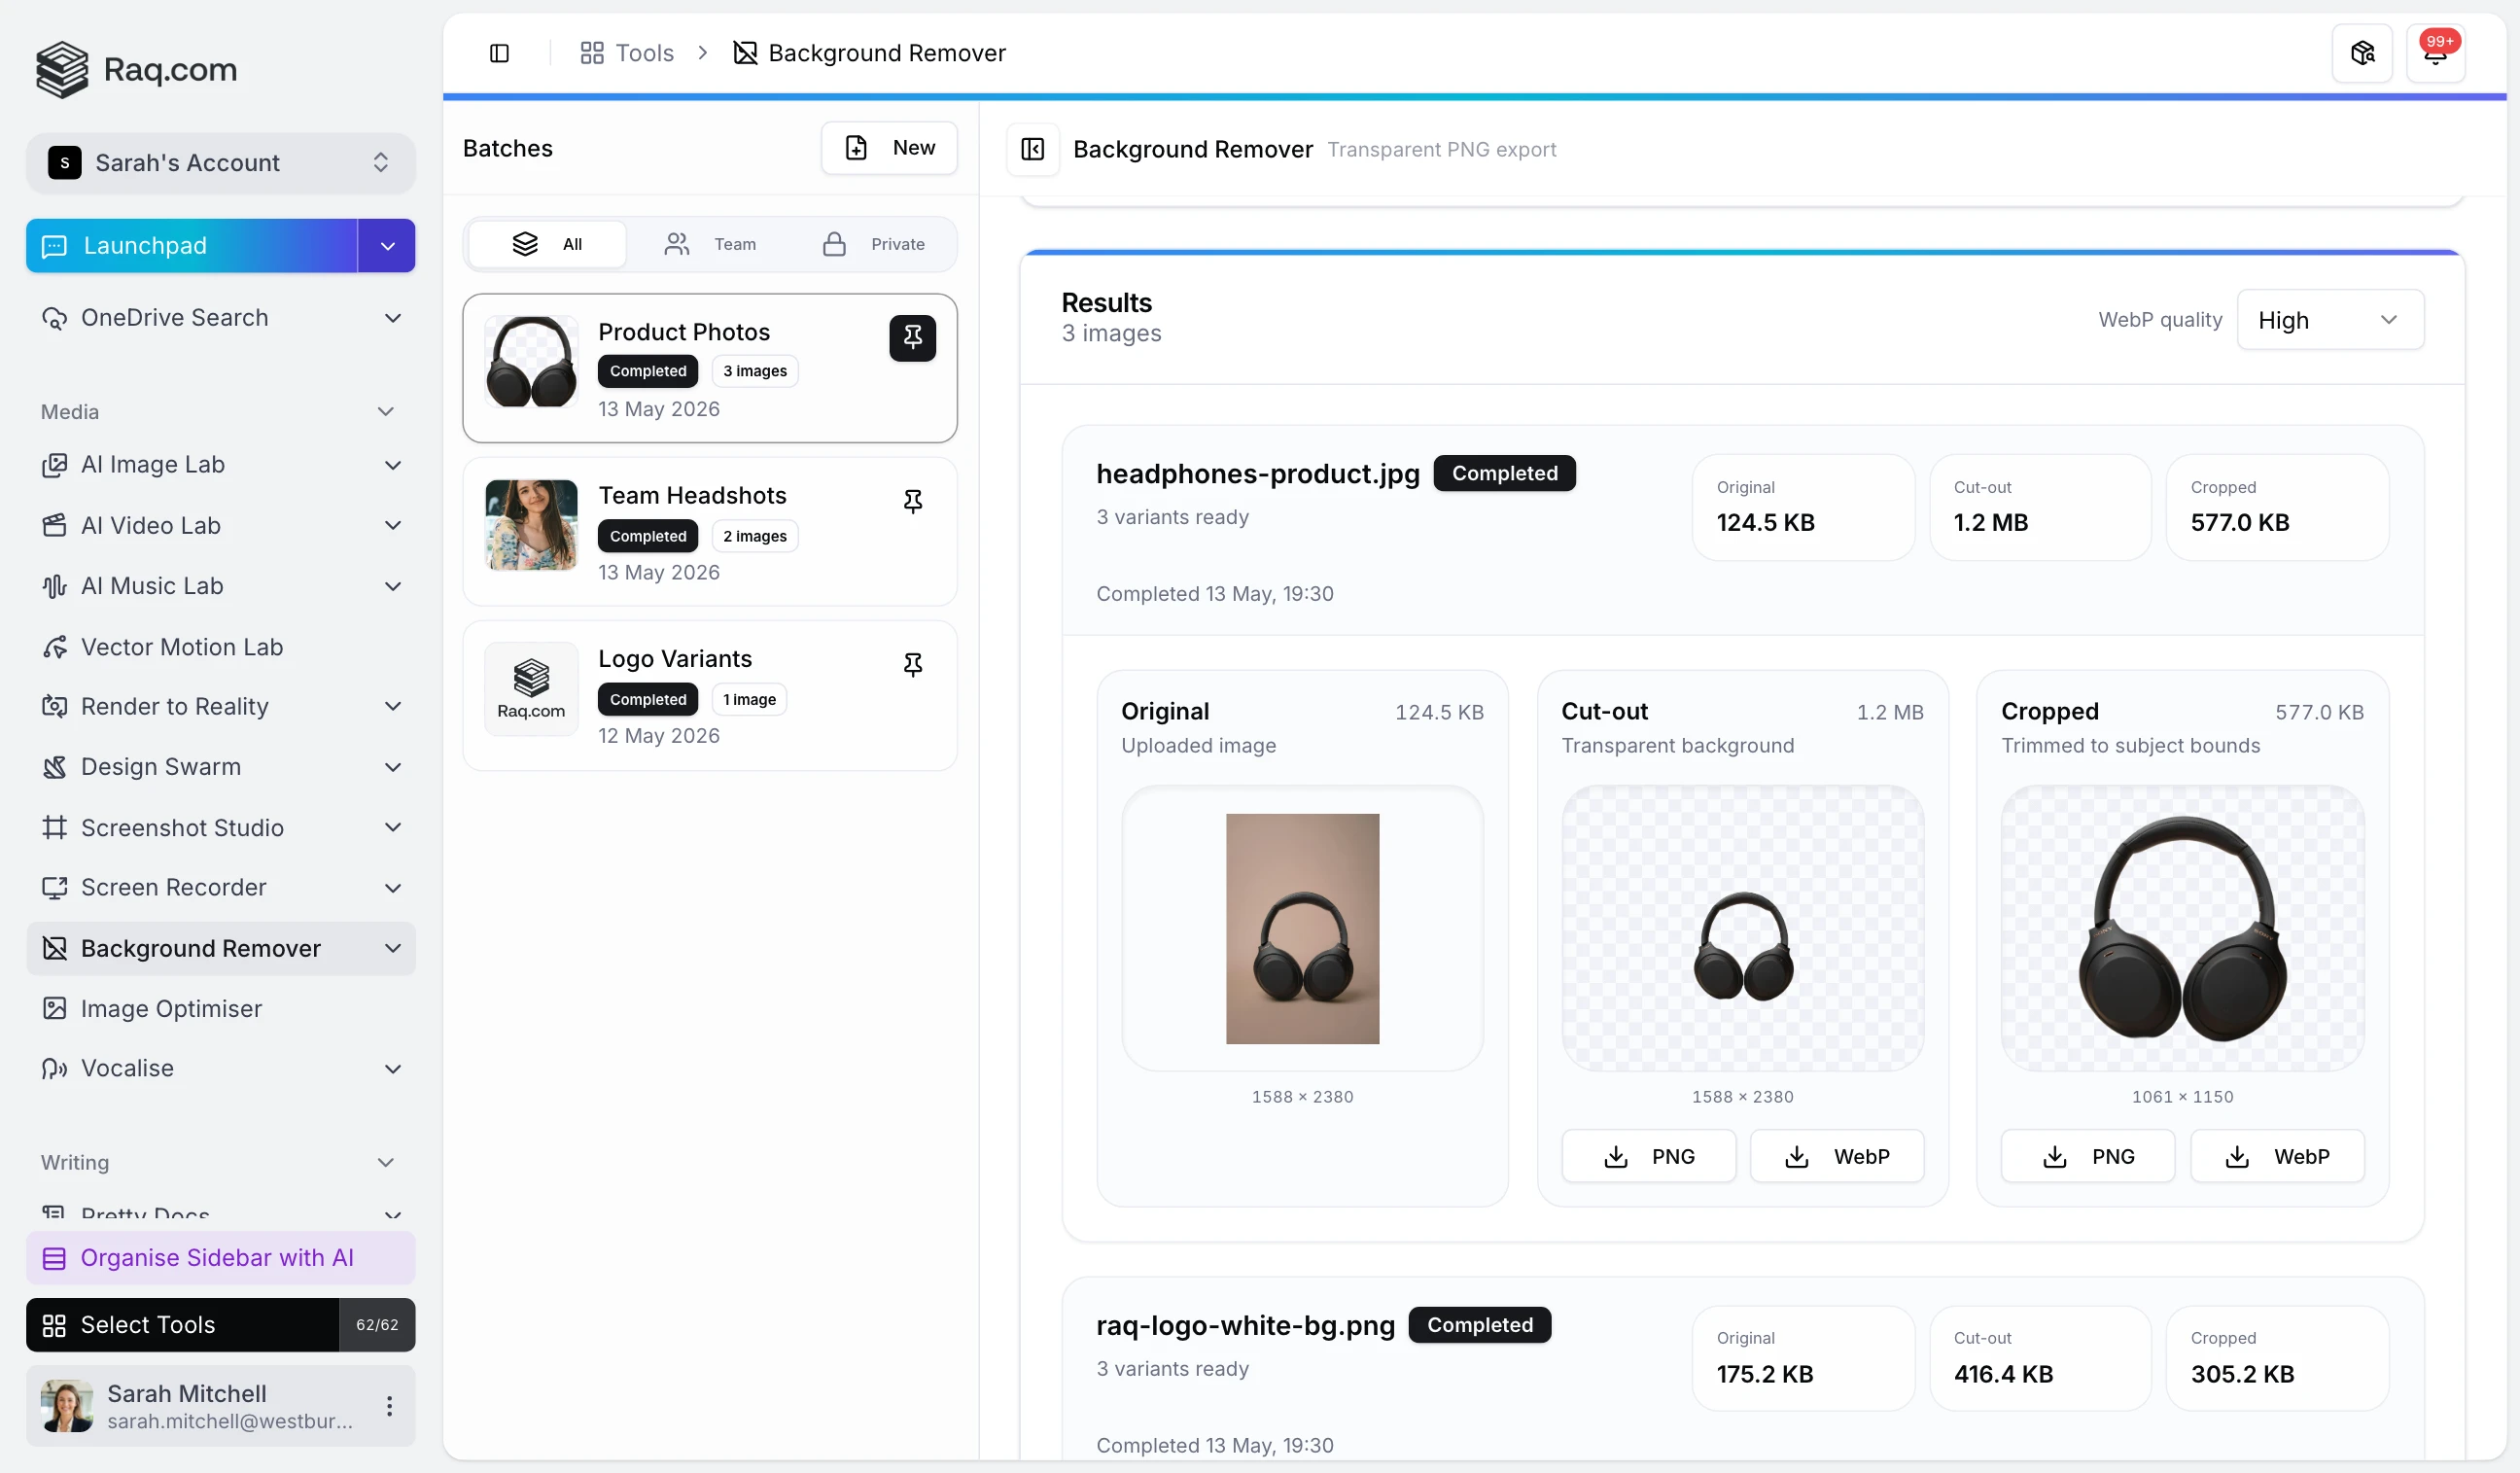The width and height of the screenshot is (2520, 1473).
Task: View the Cut-out transparent headphones preview
Action: [1742, 929]
